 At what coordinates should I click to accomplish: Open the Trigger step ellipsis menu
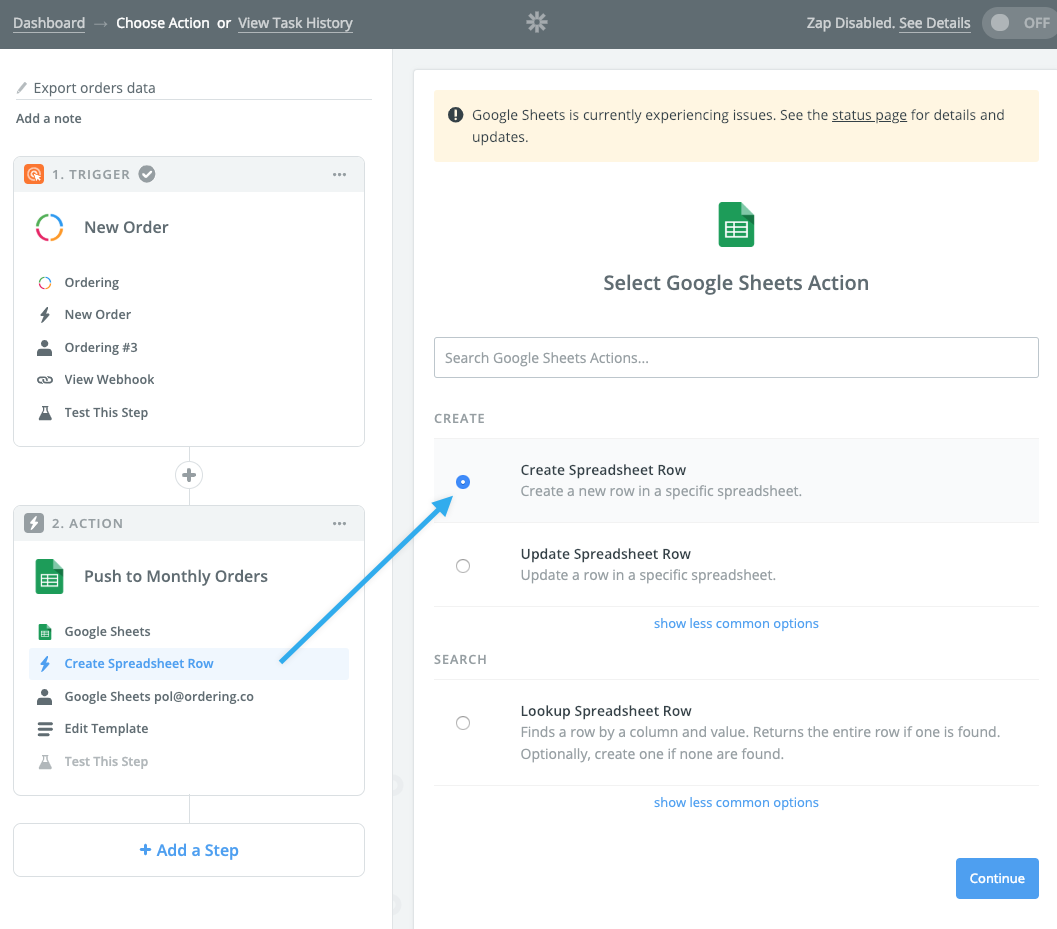(x=339, y=175)
